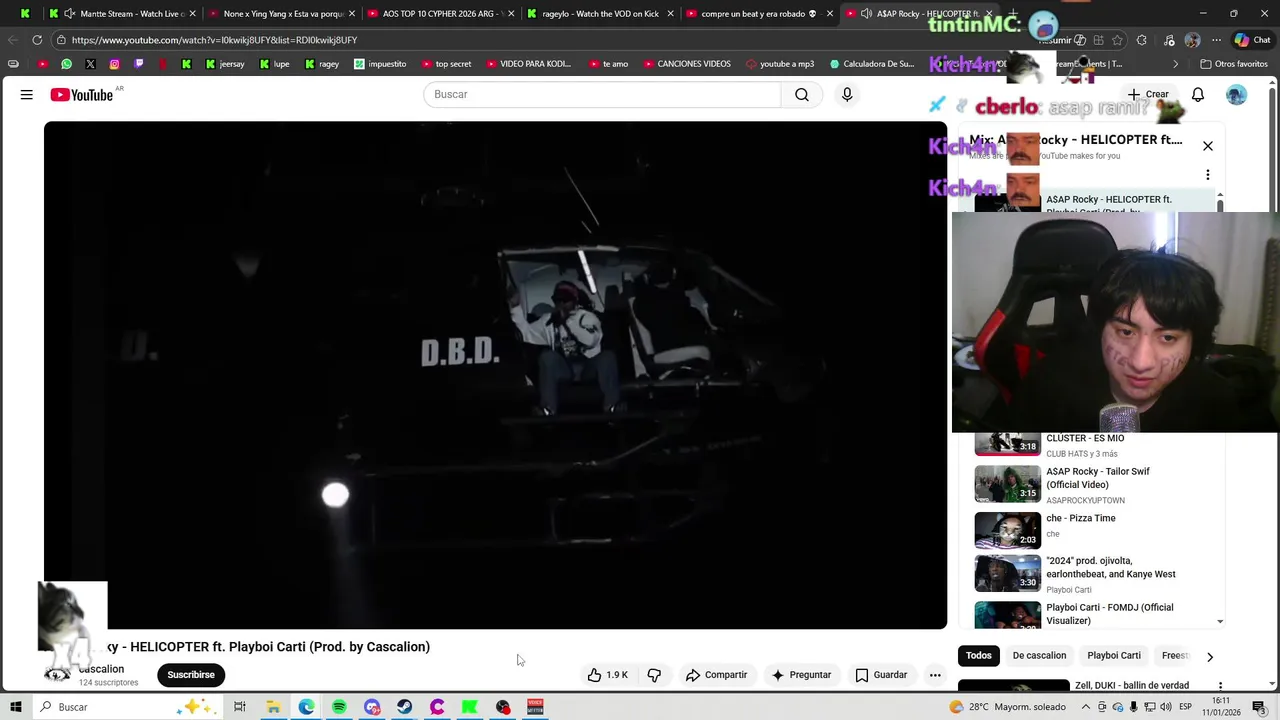Viewport: 1280px width, 720px height.
Task: Open Playboi Carti - FOMDJ Official Visualizer
Action: click(1095, 613)
